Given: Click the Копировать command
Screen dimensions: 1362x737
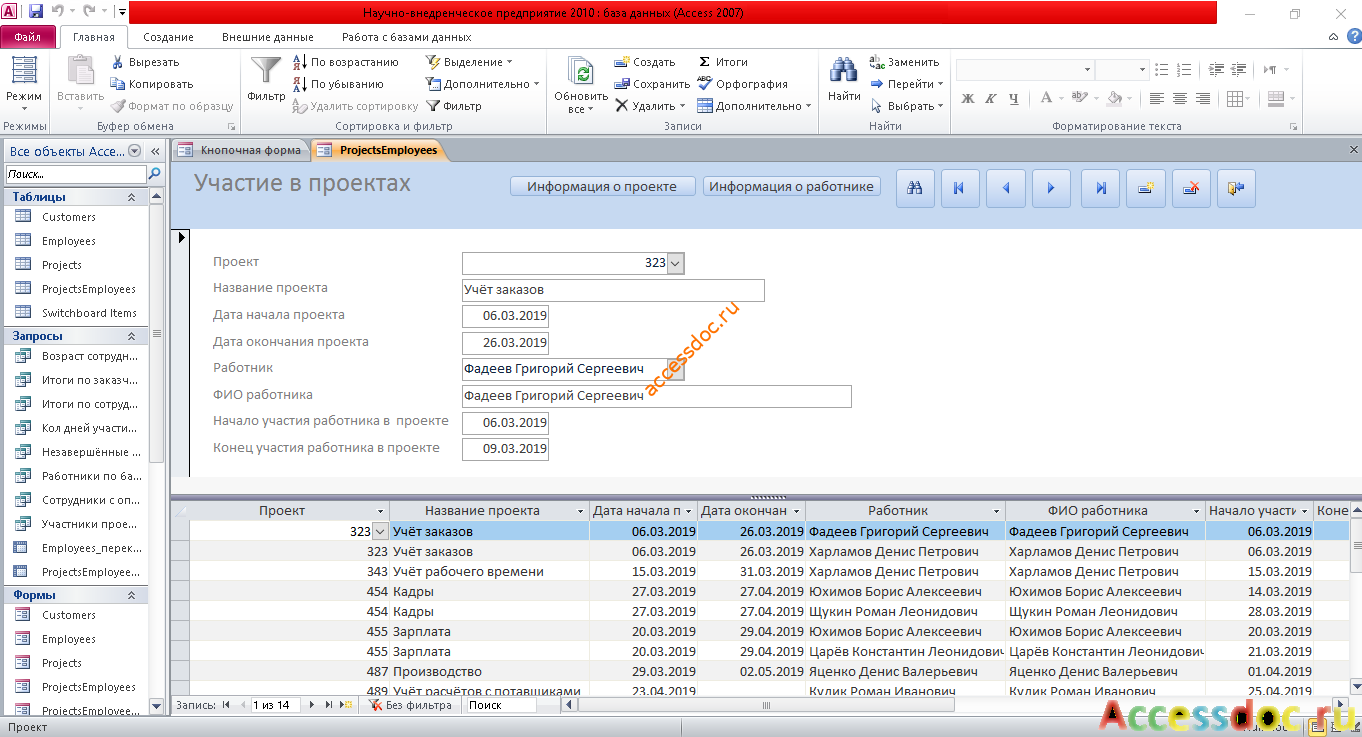Looking at the screenshot, I should point(152,84).
